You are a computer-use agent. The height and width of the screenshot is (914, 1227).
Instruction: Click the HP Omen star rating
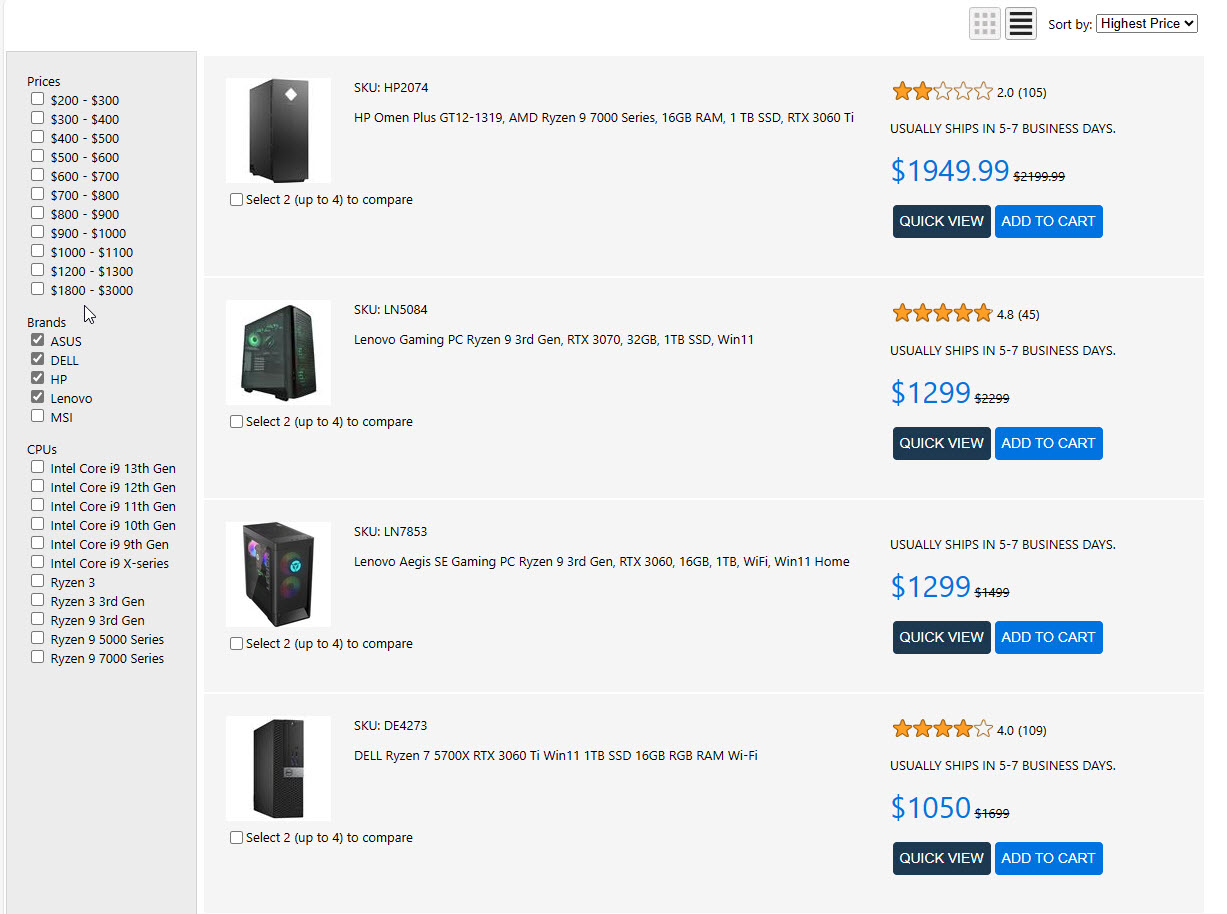(942, 92)
